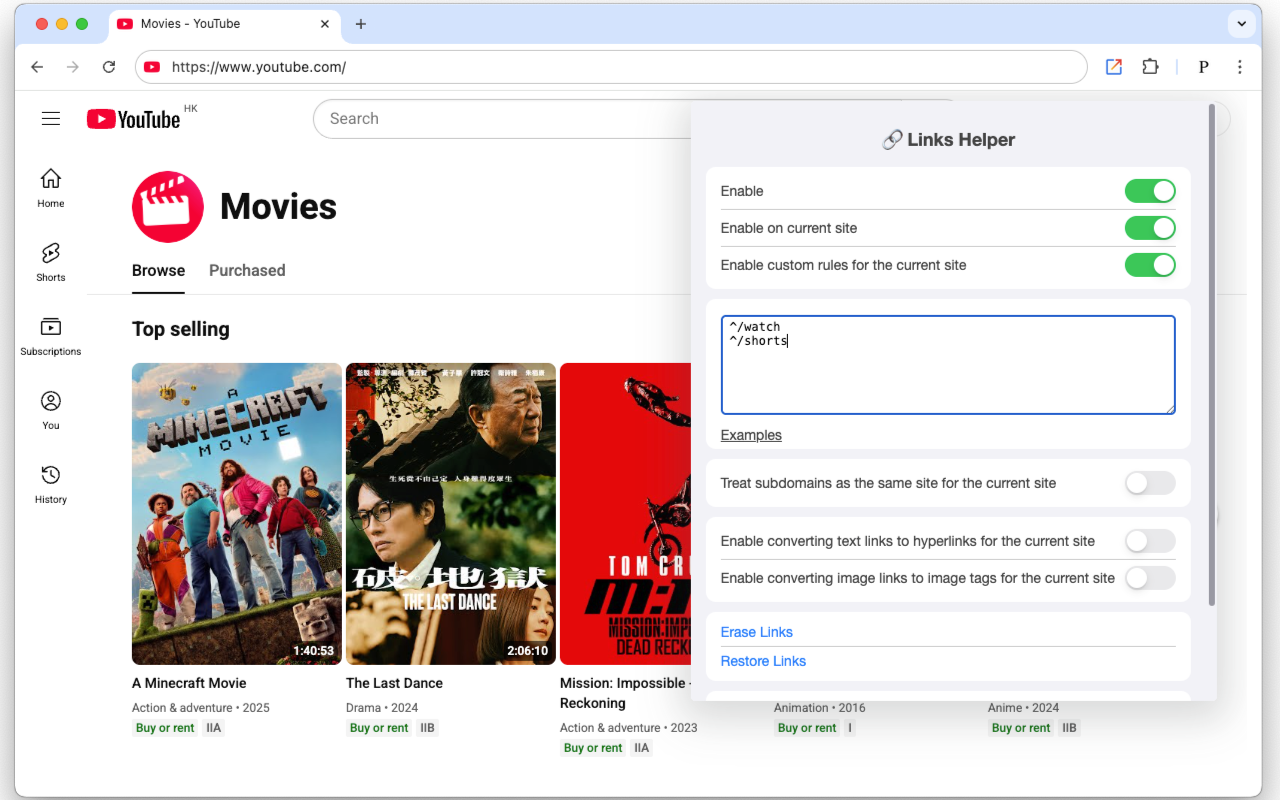
Task: Focus the YouTube Search field
Action: click(x=500, y=119)
